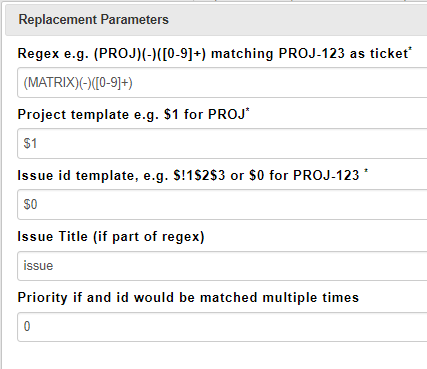Click the required asterisk after 'PROJ-123'
The height and width of the screenshot is (369, 427).
366,172
